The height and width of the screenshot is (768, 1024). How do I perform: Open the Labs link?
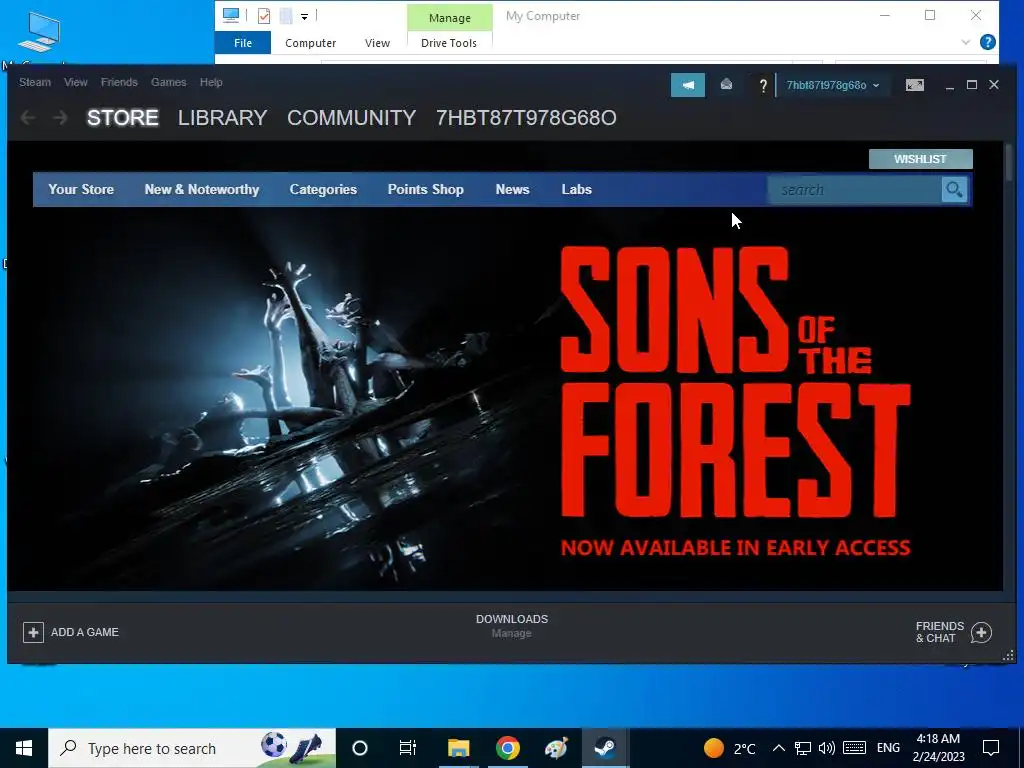tap(577, 189)
